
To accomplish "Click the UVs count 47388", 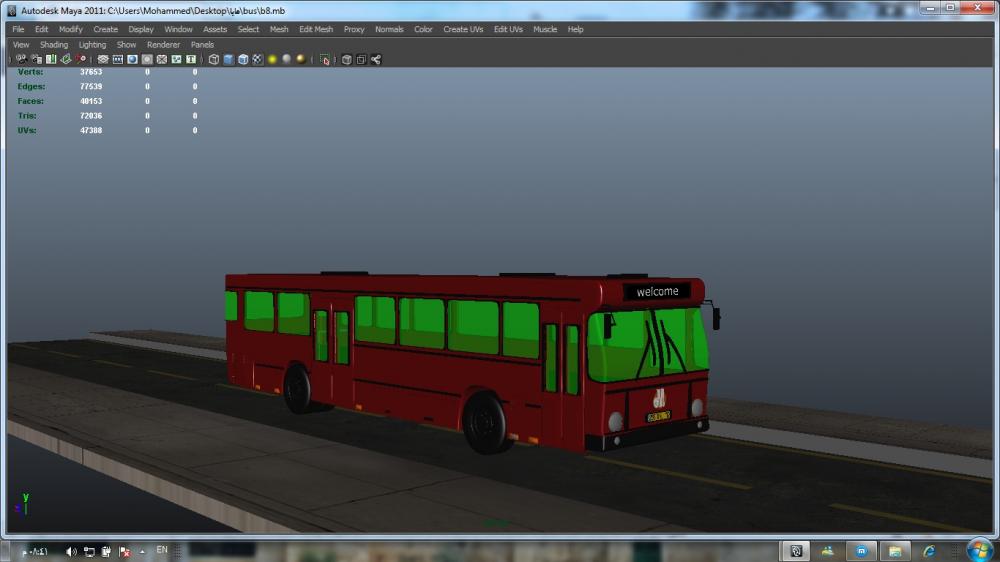I will point(91,130).
